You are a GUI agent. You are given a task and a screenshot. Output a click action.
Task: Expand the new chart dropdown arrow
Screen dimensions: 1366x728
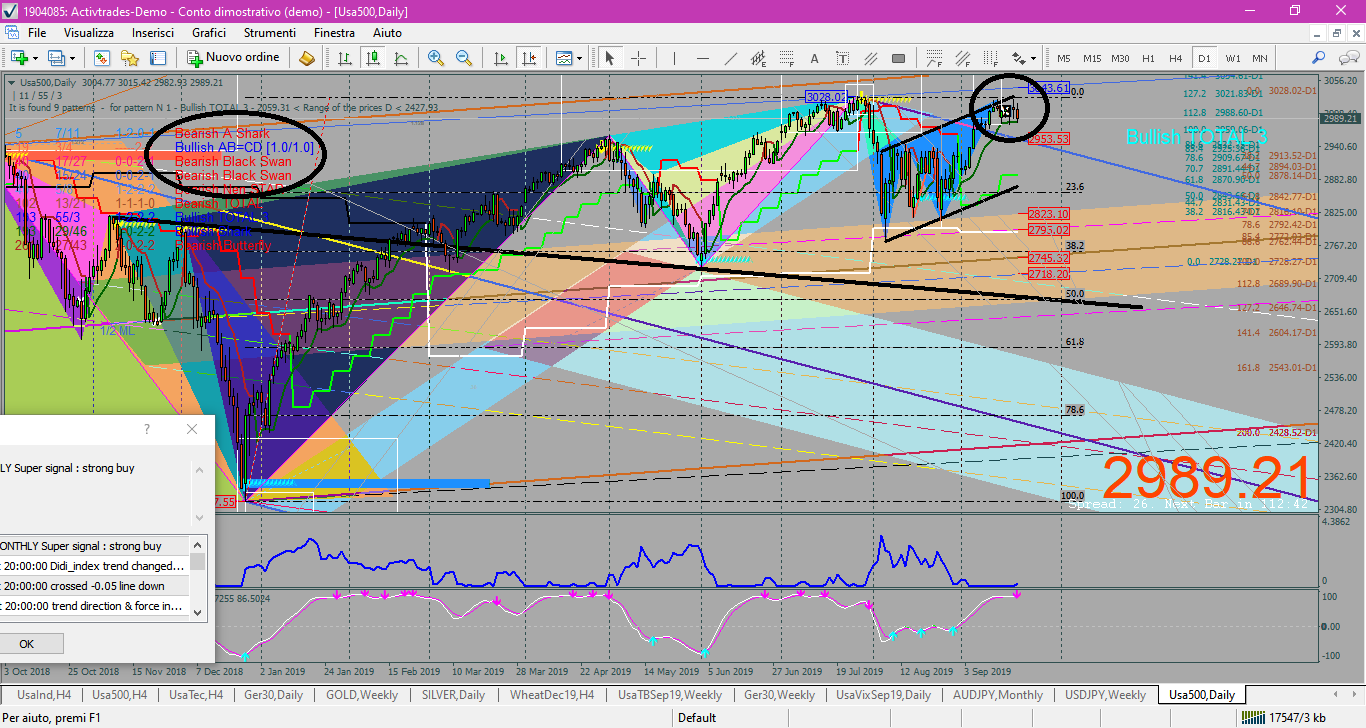(x=35, y=58)
